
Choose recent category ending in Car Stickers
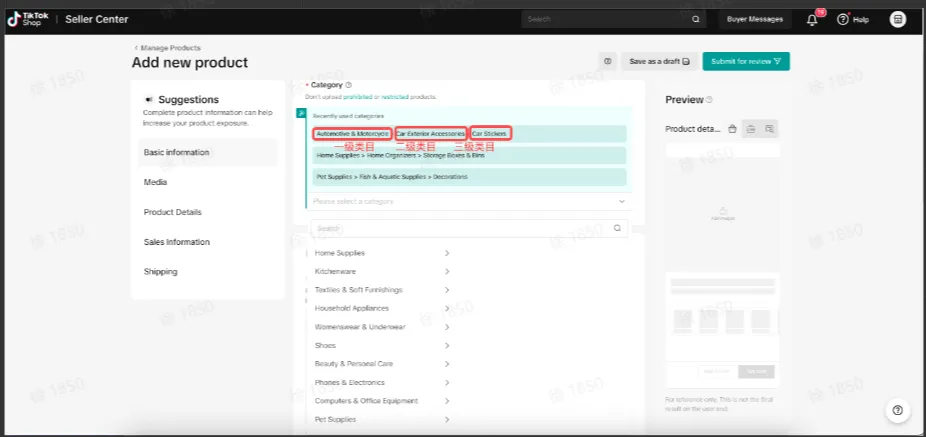pyautogui.click(x=469, y=134)
